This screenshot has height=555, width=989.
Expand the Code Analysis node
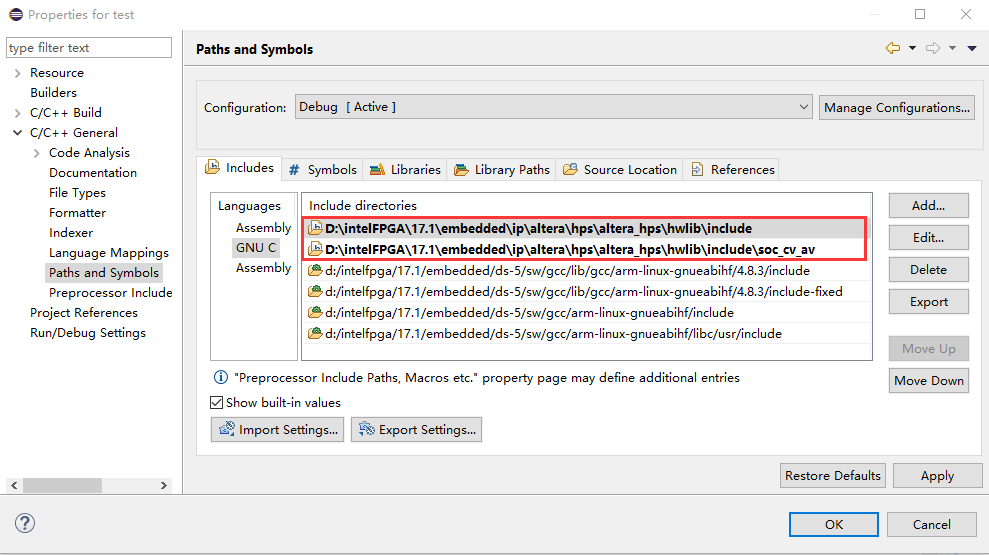coord(37,153)
